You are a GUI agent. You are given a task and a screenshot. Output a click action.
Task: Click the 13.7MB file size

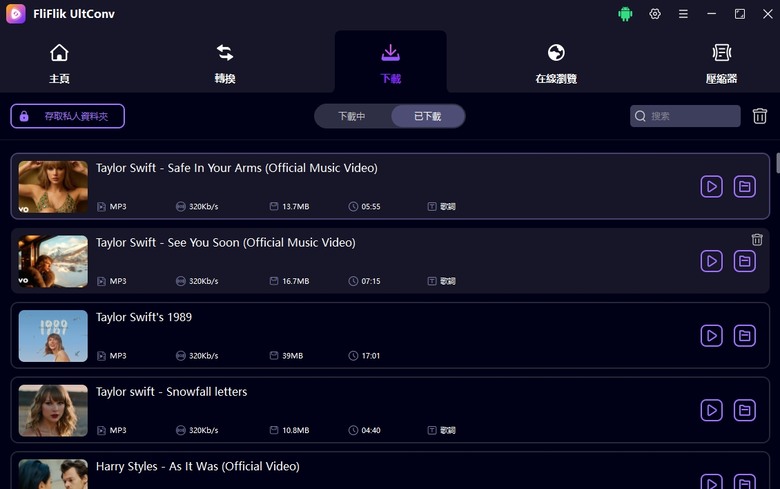pos(296,206)
